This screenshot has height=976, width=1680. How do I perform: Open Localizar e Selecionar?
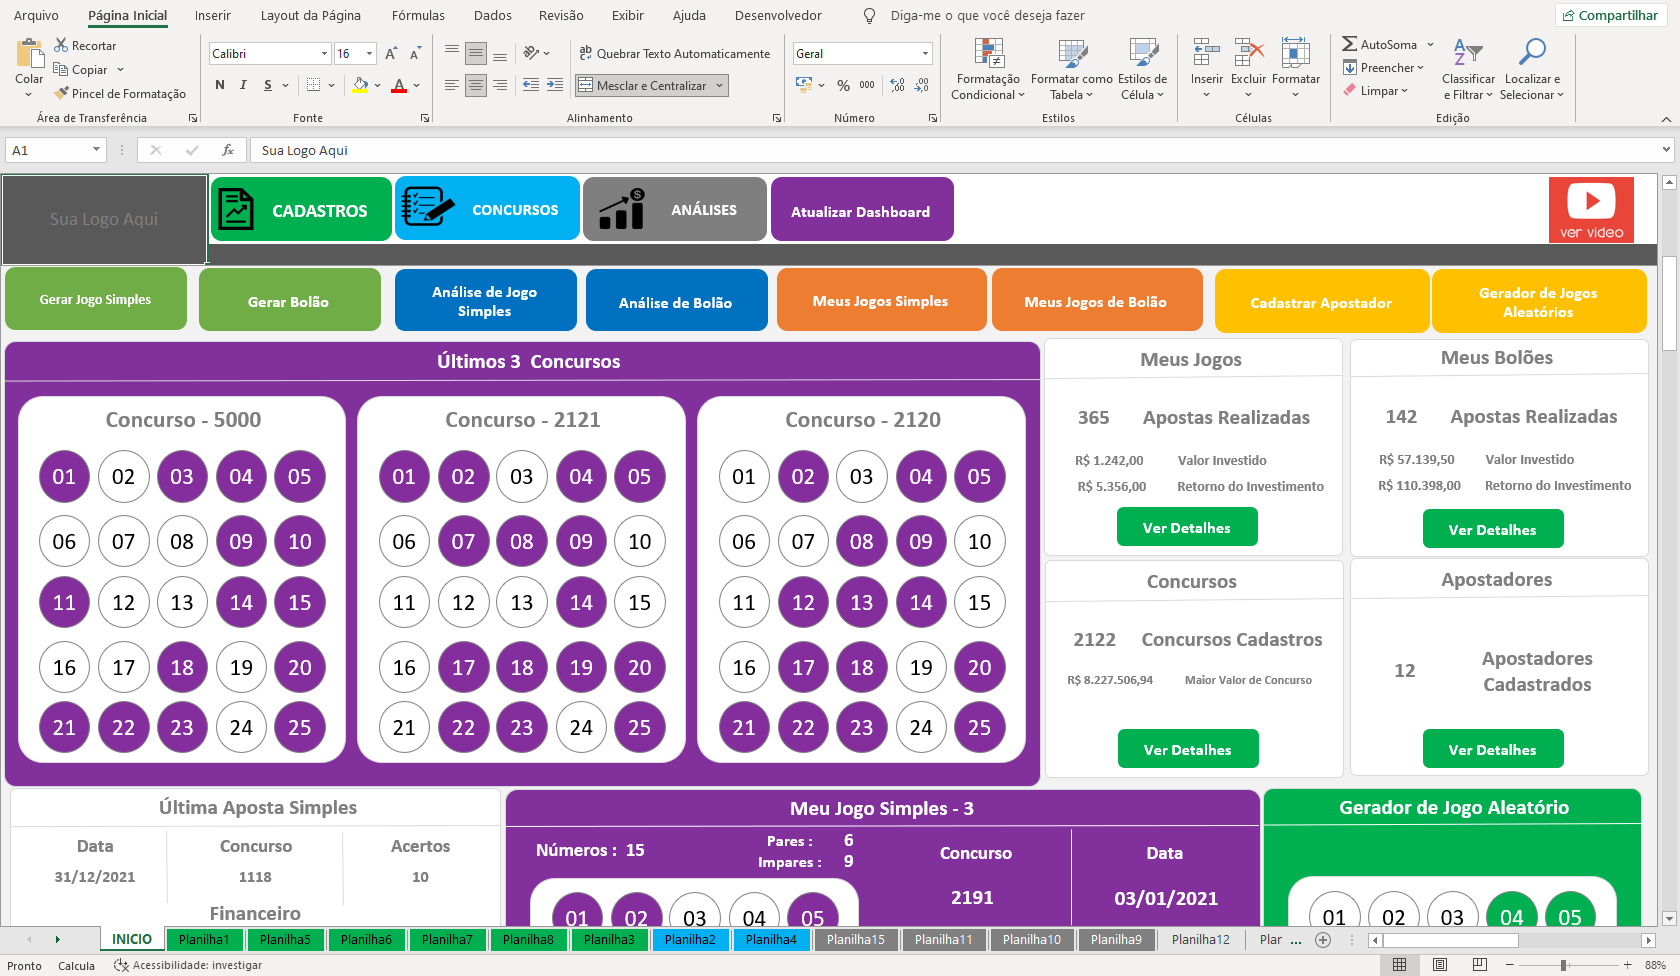(1533, 70)
